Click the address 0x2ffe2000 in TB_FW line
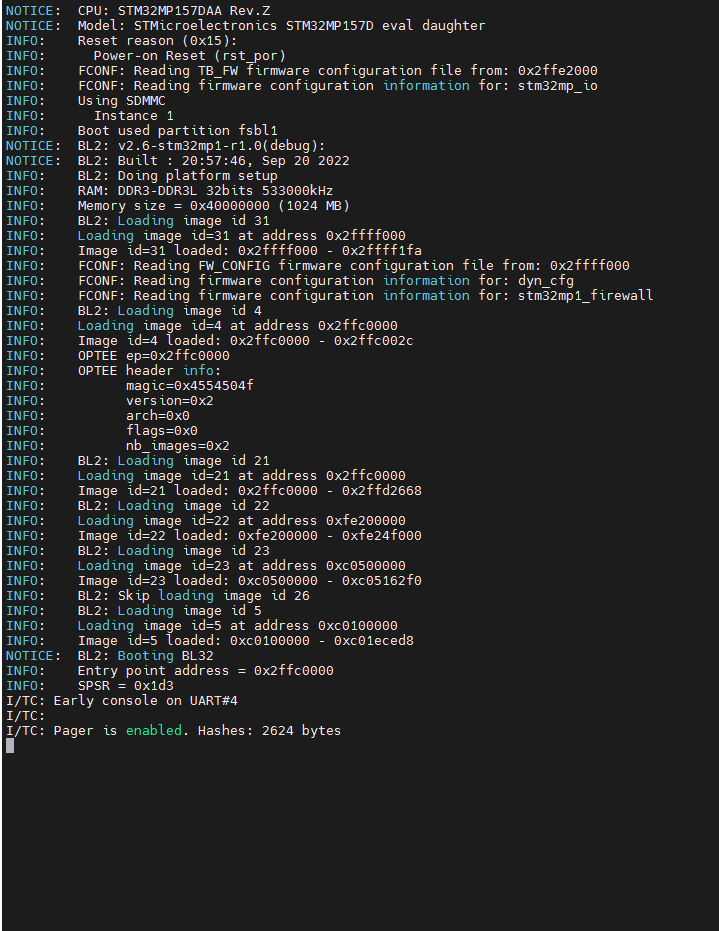Image resolution: width=719 pixels, height=931 pixels. (x=558, y=71)
